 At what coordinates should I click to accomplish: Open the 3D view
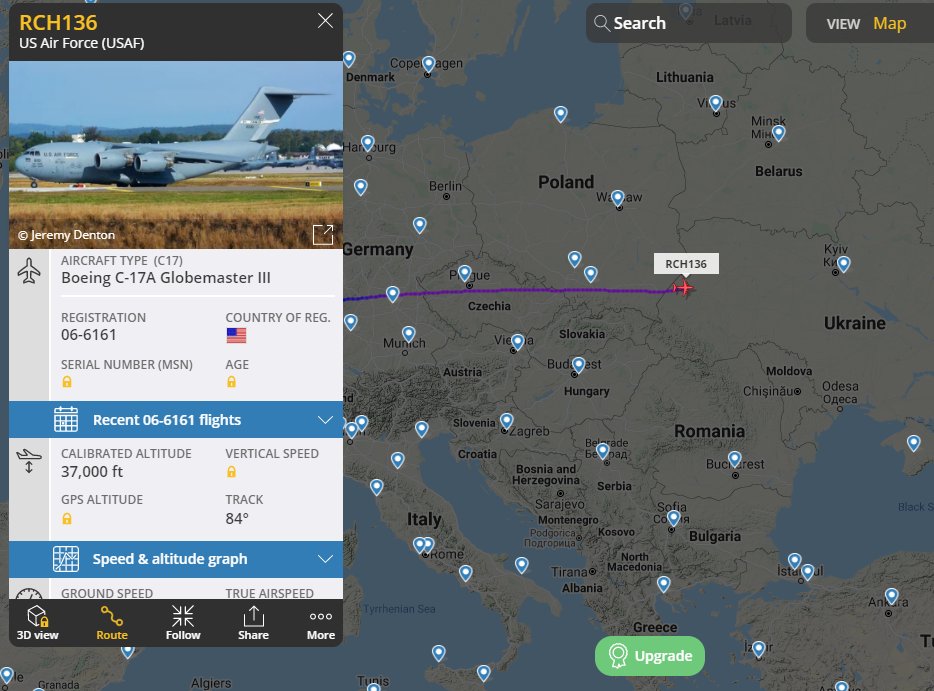[38, 622]
